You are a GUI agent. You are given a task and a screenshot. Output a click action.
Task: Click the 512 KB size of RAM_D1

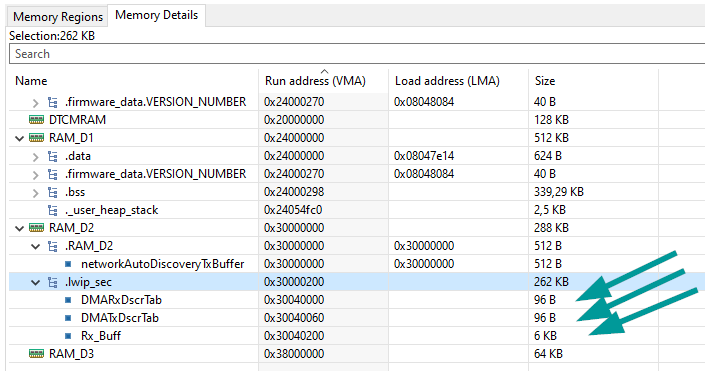tap(551, 138)
